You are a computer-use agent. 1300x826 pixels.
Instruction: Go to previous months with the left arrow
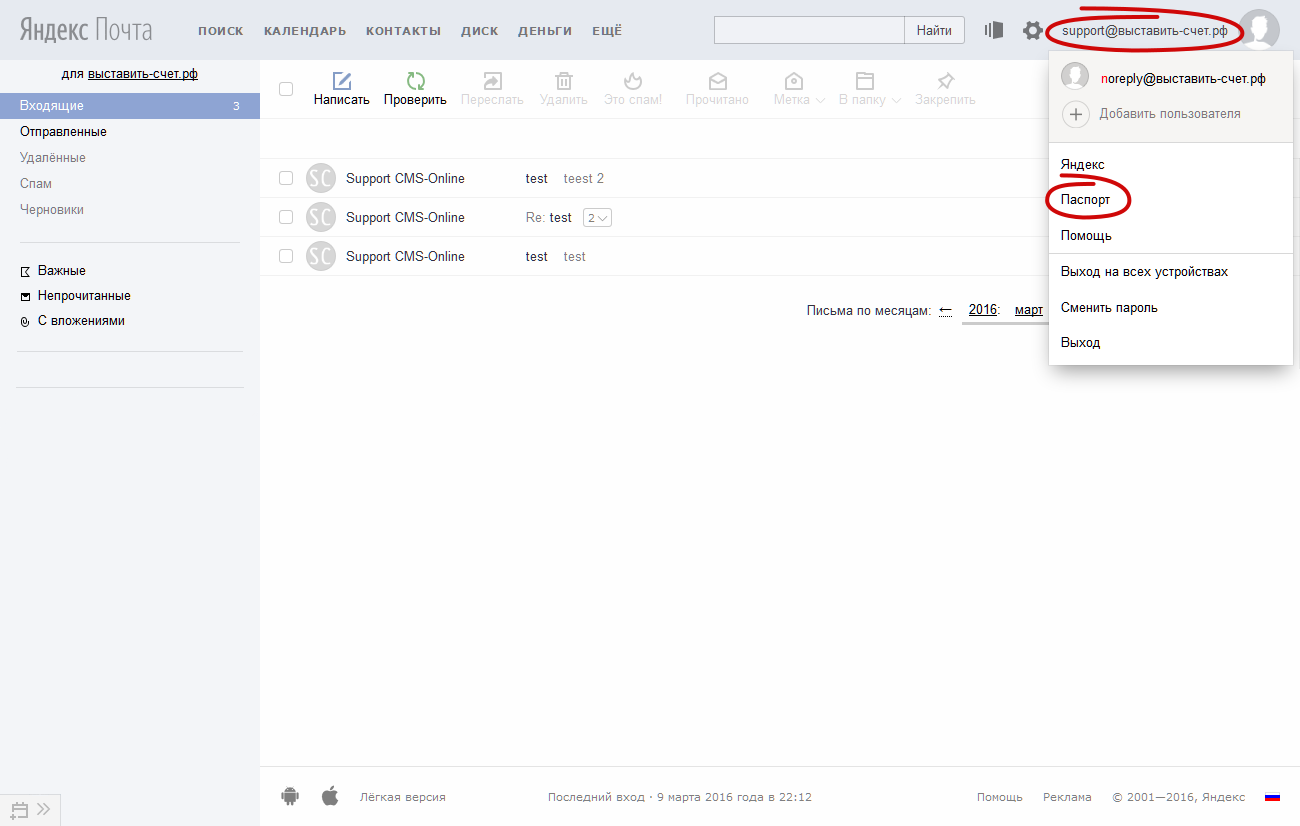click(946, 310)
